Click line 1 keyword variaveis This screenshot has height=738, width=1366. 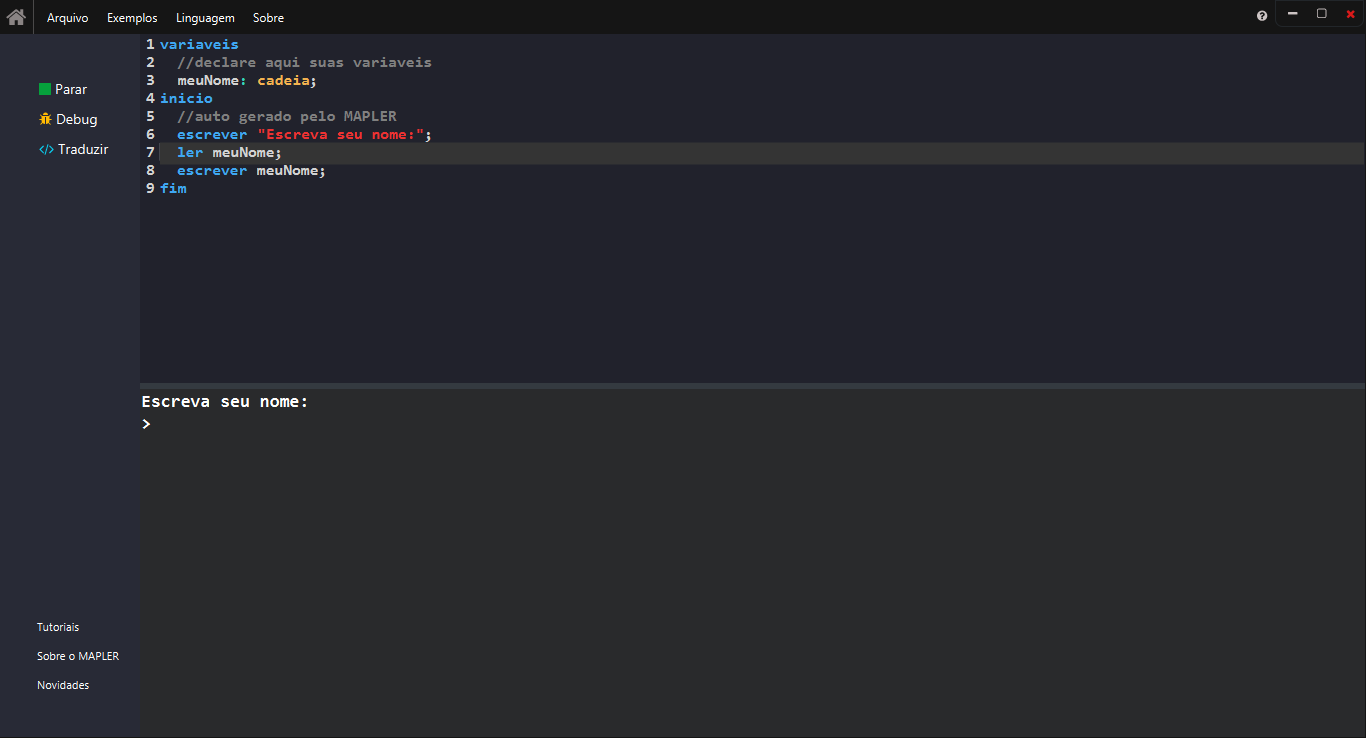coord(199,44)
